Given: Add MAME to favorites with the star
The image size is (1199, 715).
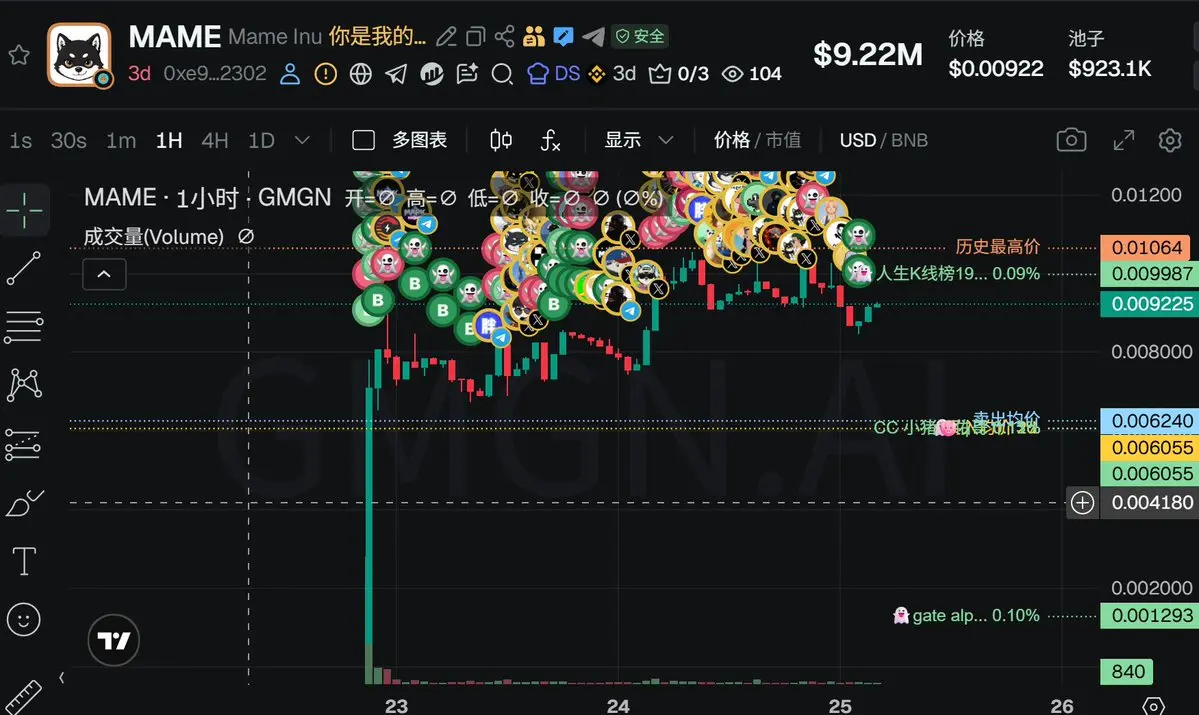Looking at the screenshot, I should point(19,54).
